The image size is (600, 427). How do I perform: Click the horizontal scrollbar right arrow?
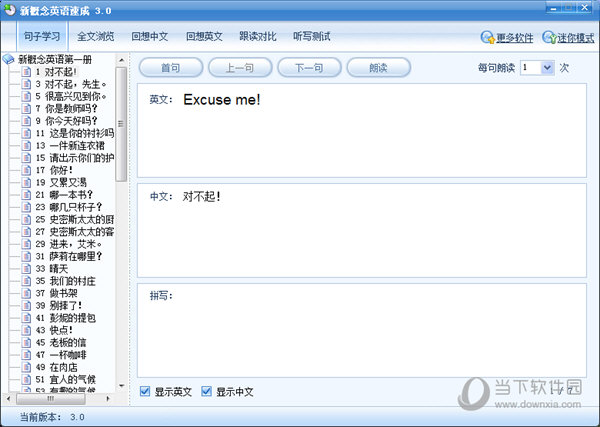[108, 399]
